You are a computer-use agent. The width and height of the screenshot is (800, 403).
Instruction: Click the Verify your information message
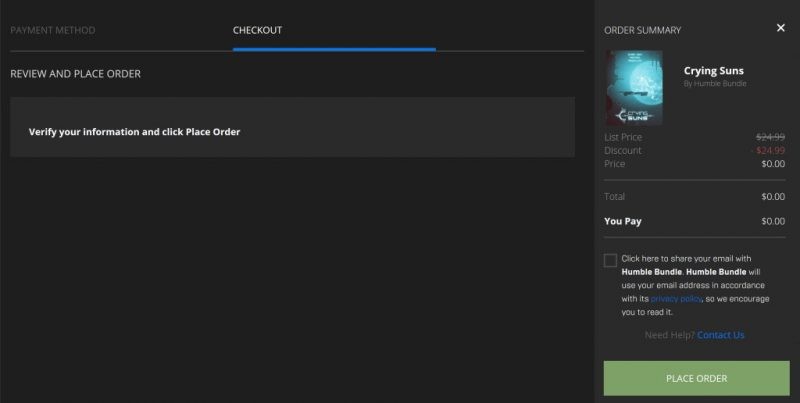click(x=134, y=132)
